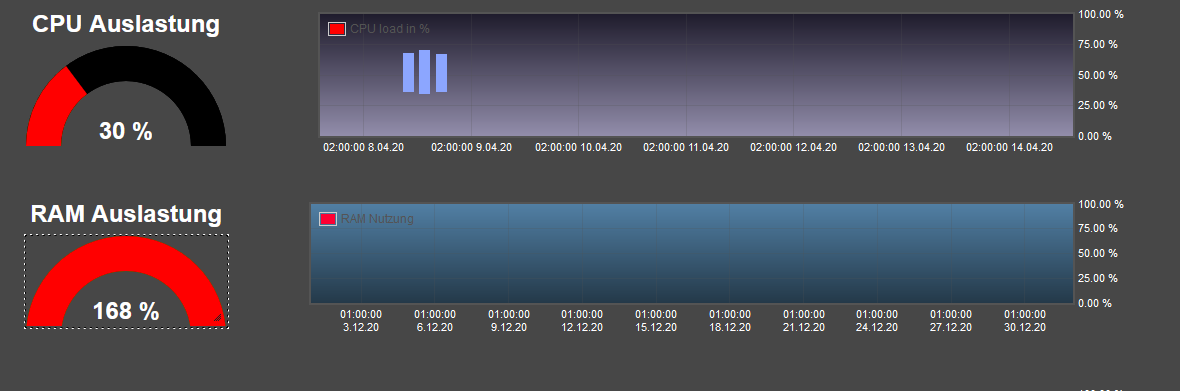Image resolution: width=1180 pixels, height=391 pixels.
Task: Click the CPU load in % legend label
Action: click(x=390, y=29)
